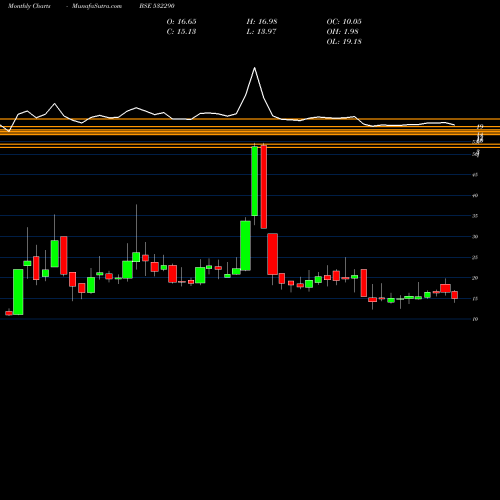Click the price axis label 10

[475, 319]
